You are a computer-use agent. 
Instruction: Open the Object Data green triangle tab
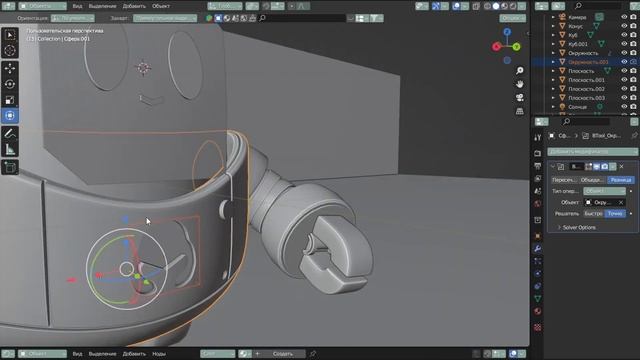pos(538,299)
